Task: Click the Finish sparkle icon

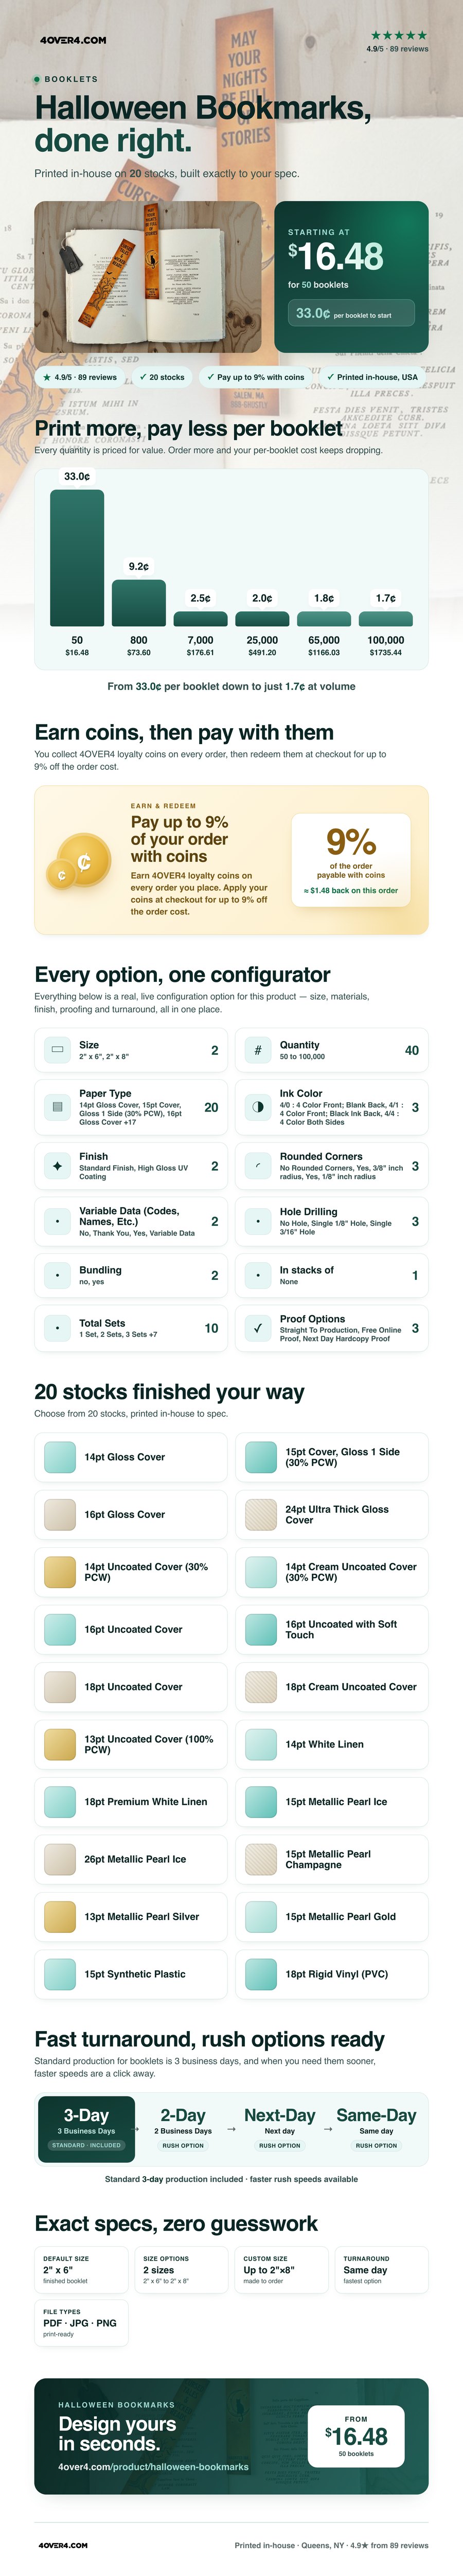Action: (57, 1166)
